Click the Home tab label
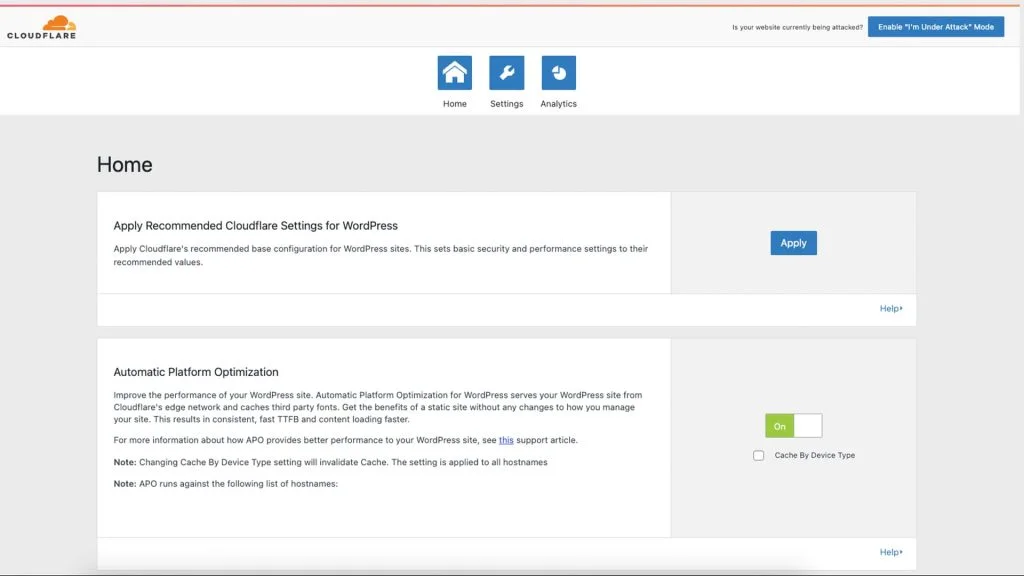1024x576 pixels. pyautogui.click(x=455, y=104)
